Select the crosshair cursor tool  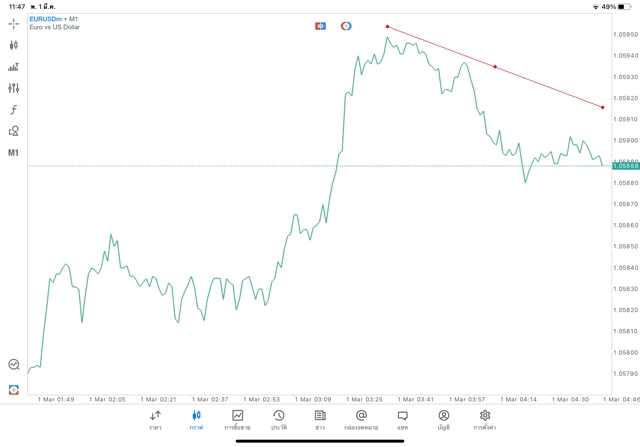[x=14, y=23]
